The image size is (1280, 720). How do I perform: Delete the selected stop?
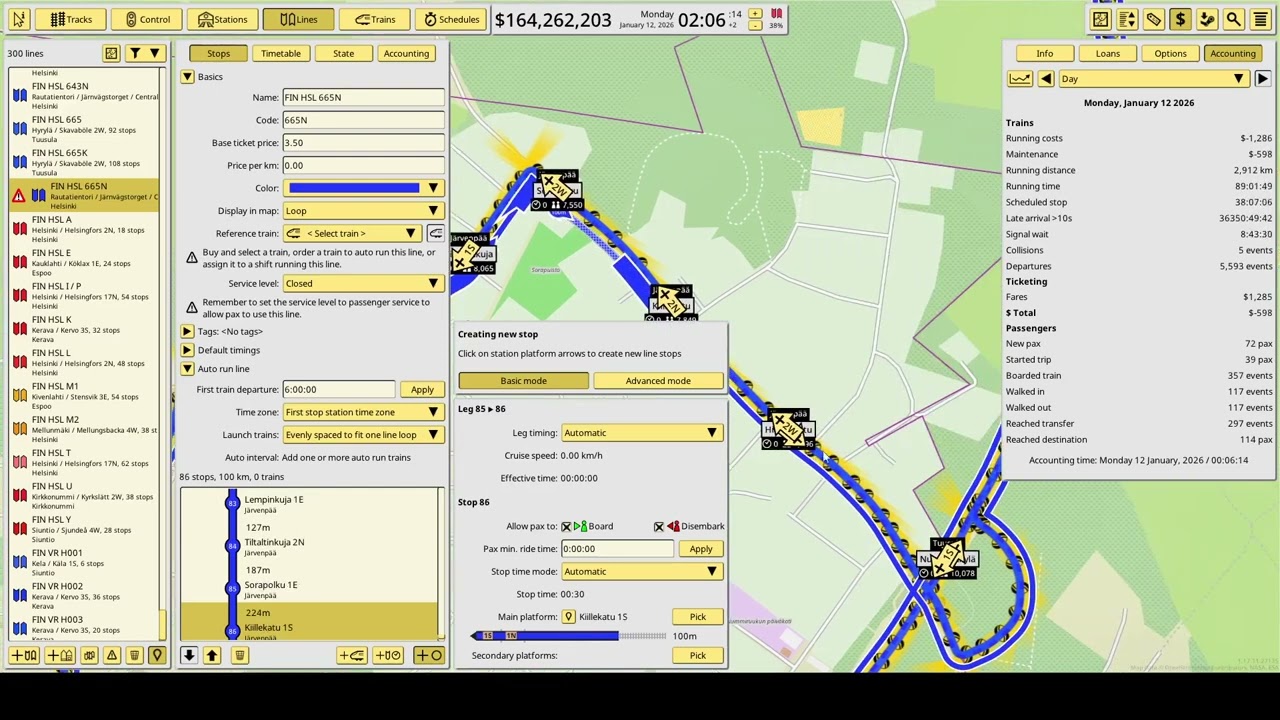click(x=239, y=656)
